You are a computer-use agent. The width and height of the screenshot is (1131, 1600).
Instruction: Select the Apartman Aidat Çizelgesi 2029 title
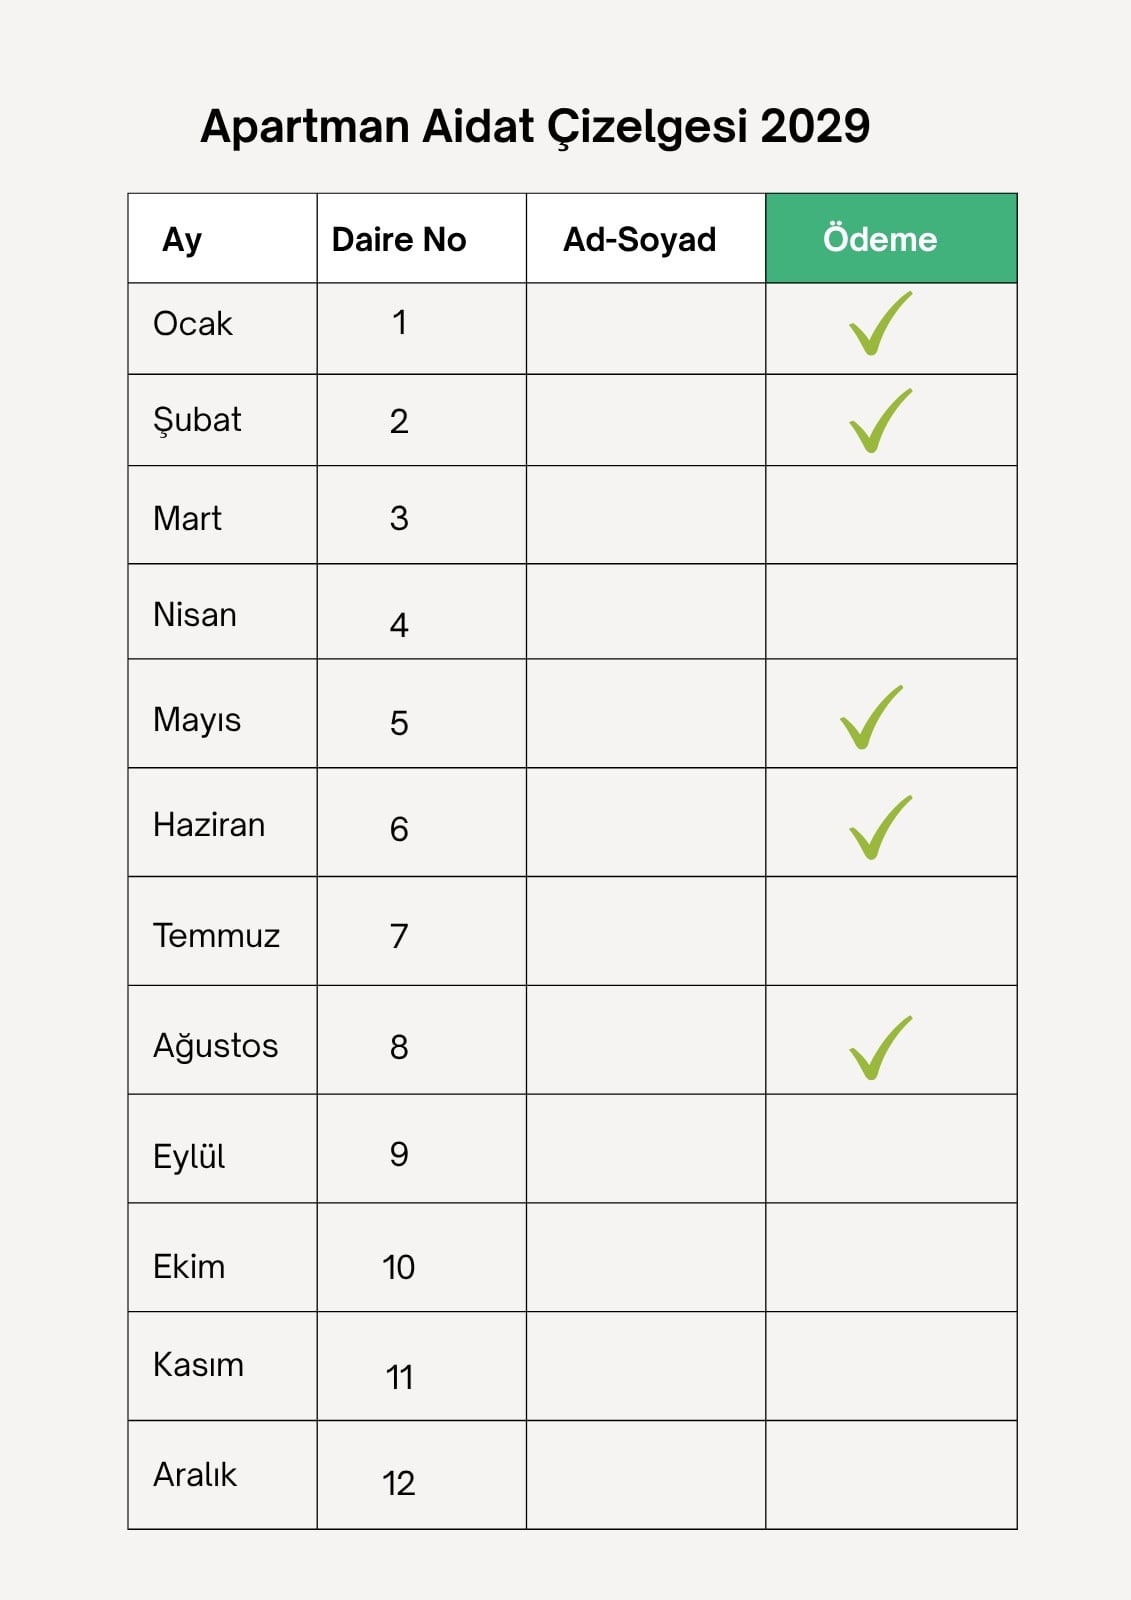tap(535, 127)
